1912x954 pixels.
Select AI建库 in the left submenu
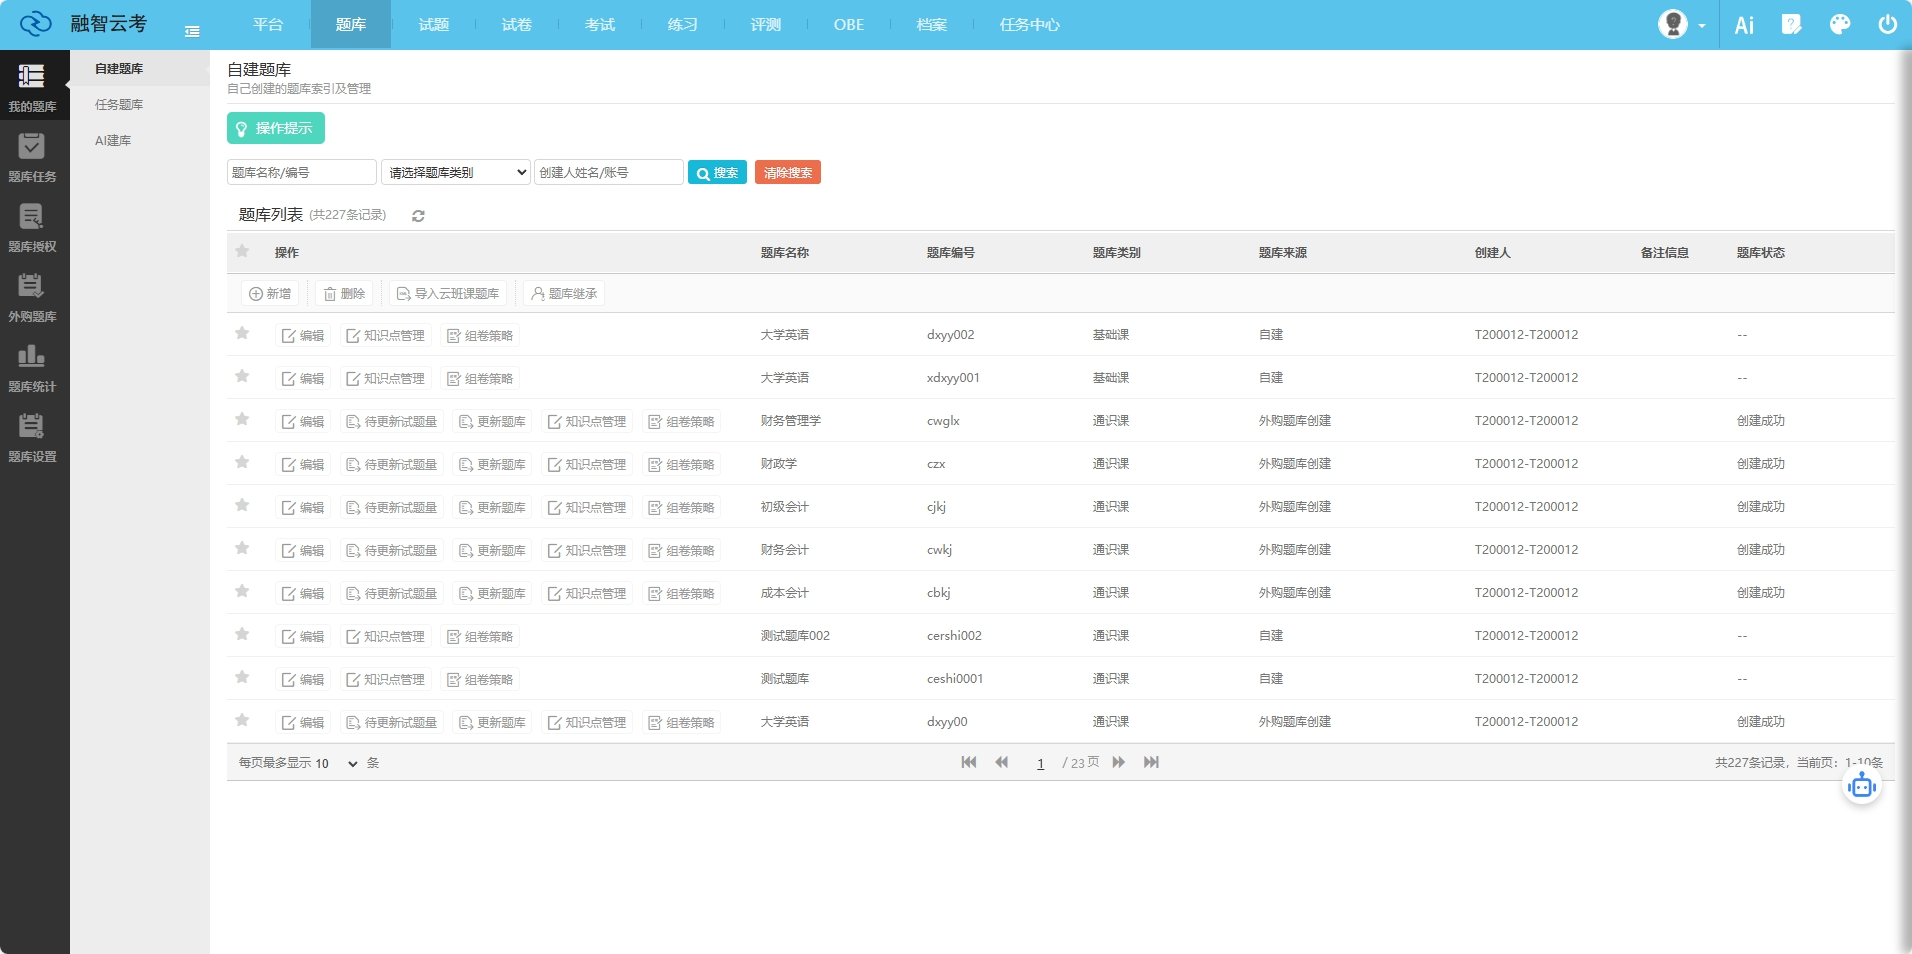pyautogui.click(x=113, y=141)
